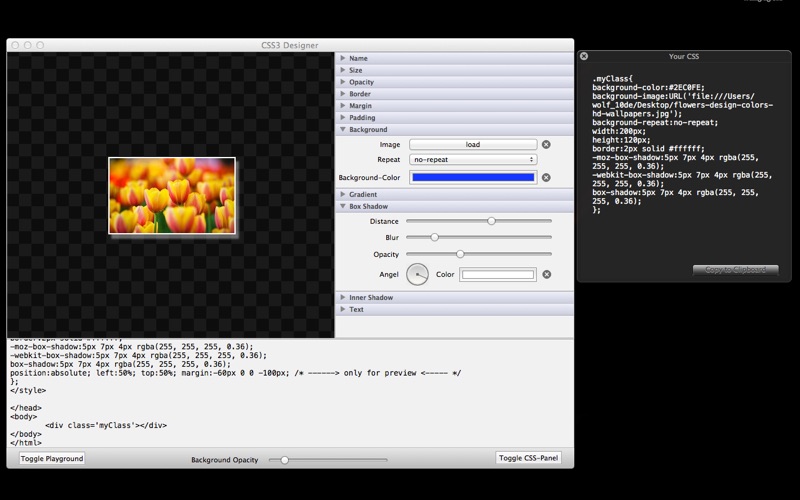Click the </head> line in code editor
Viewport: 800px width, 500px height.
pos(26,408)
